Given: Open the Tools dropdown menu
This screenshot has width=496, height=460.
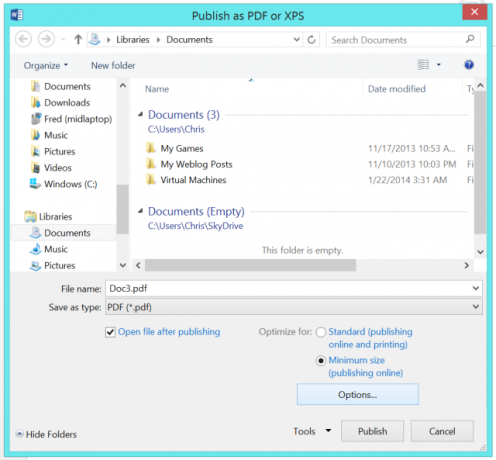Looking at the screenshot, I should click(312, 431).
